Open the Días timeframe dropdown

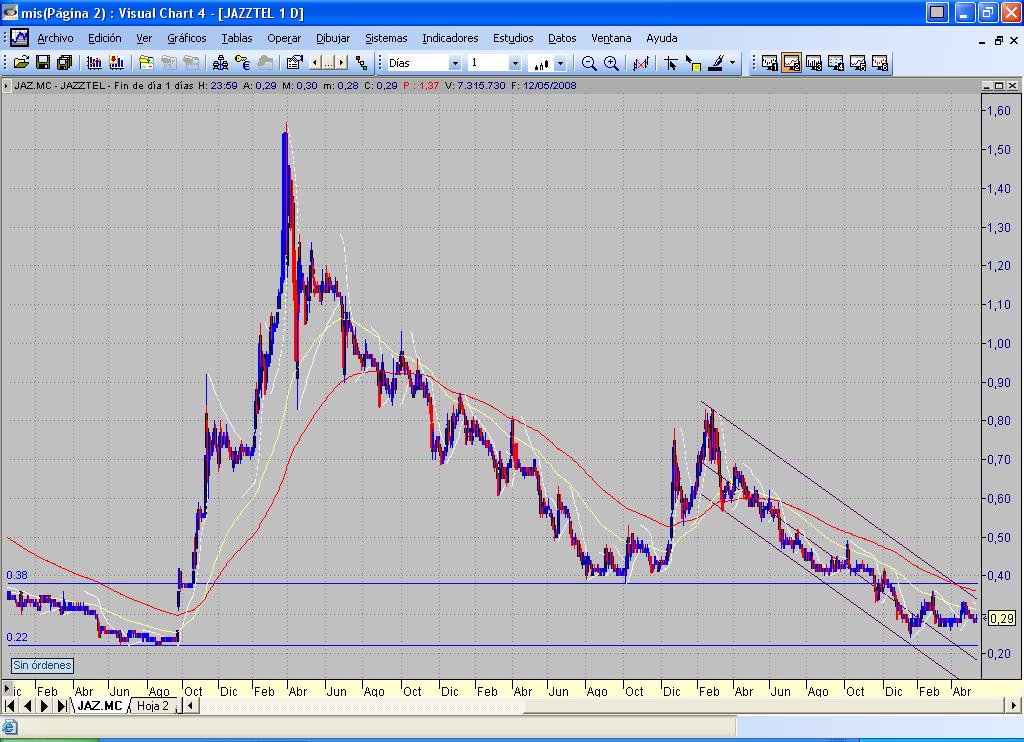coord(455,63)
